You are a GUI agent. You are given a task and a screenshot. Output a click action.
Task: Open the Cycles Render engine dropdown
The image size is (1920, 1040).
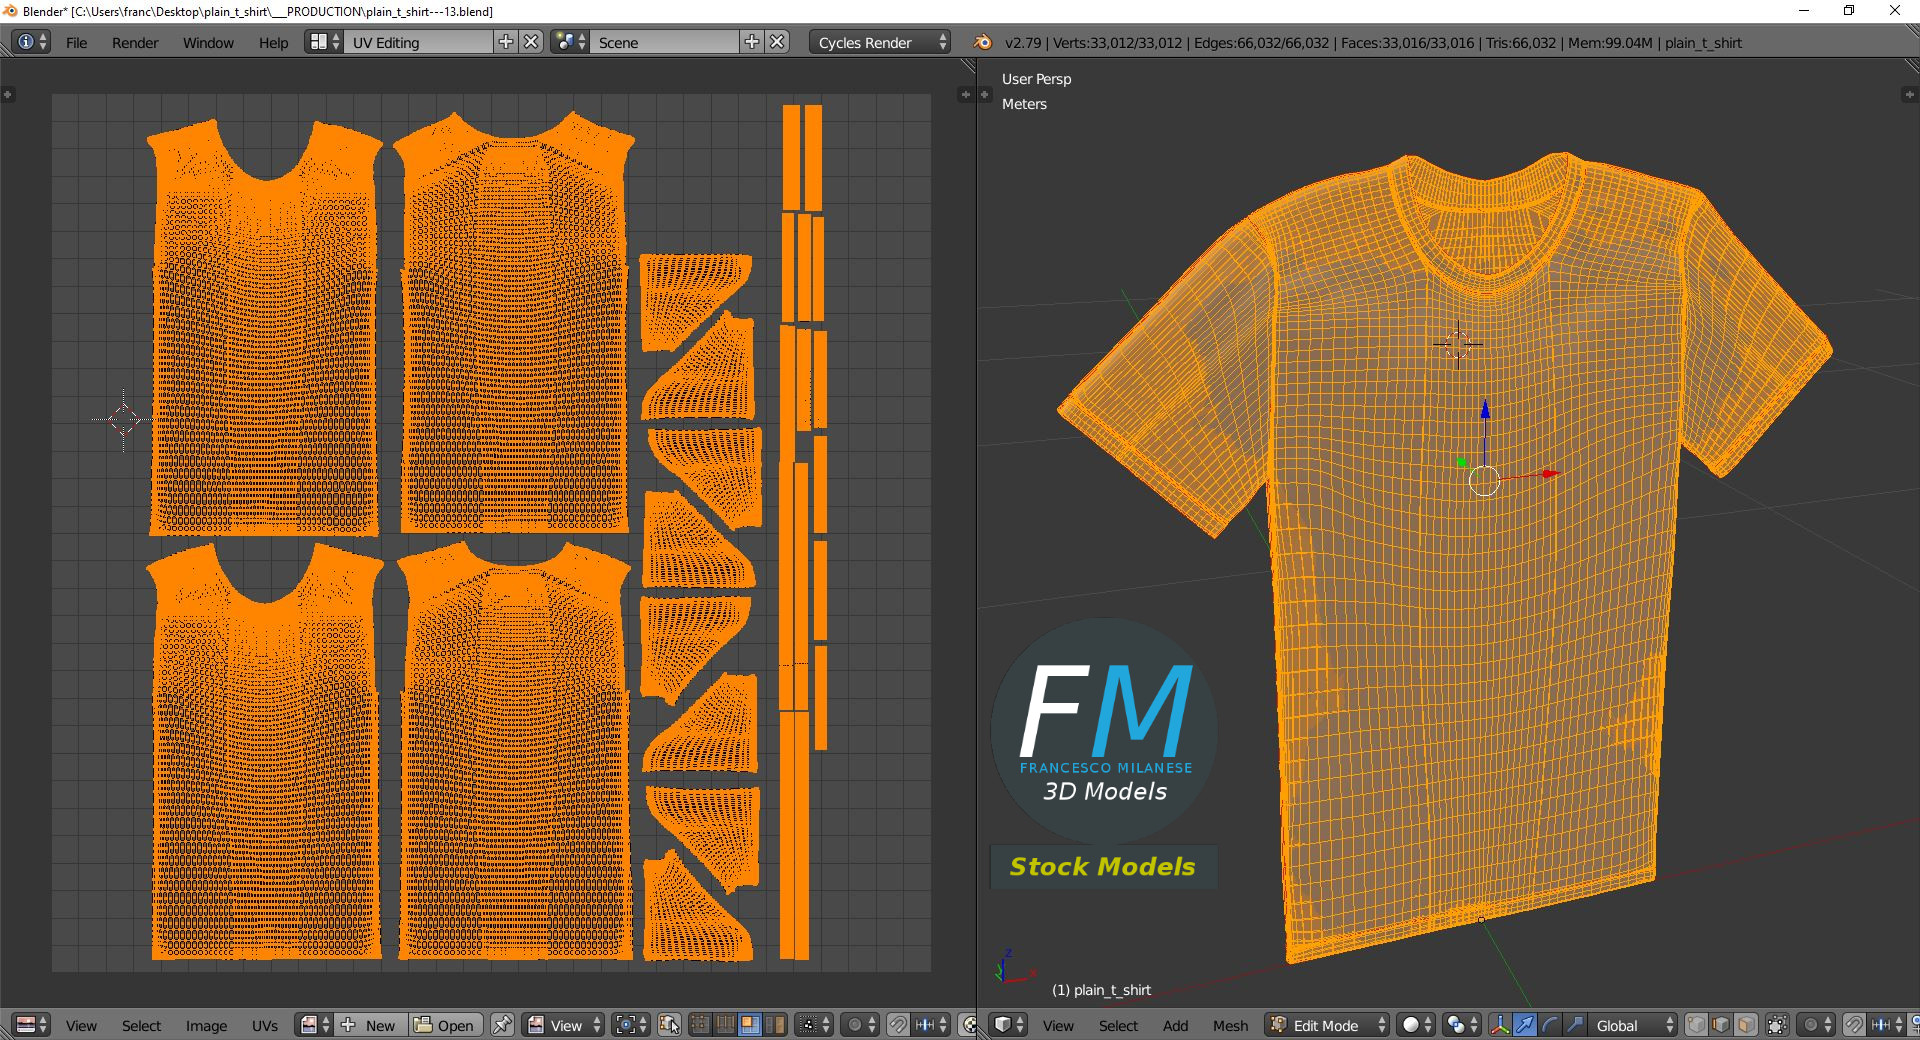(x=880, y=42)
